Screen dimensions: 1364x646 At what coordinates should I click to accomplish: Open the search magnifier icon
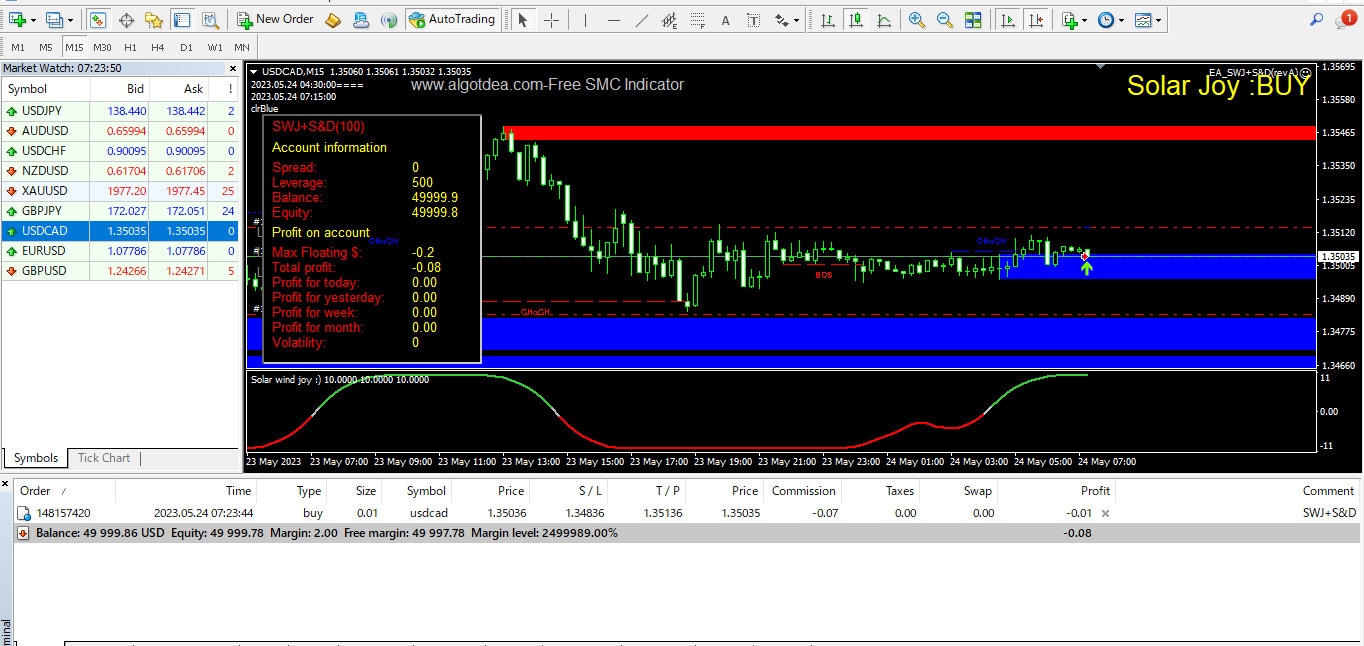click(x=1317, y=19)
